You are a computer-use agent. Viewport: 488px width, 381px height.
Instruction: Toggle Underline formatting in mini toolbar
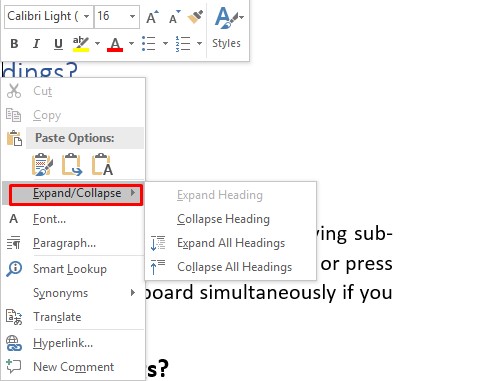pos(58,44)
